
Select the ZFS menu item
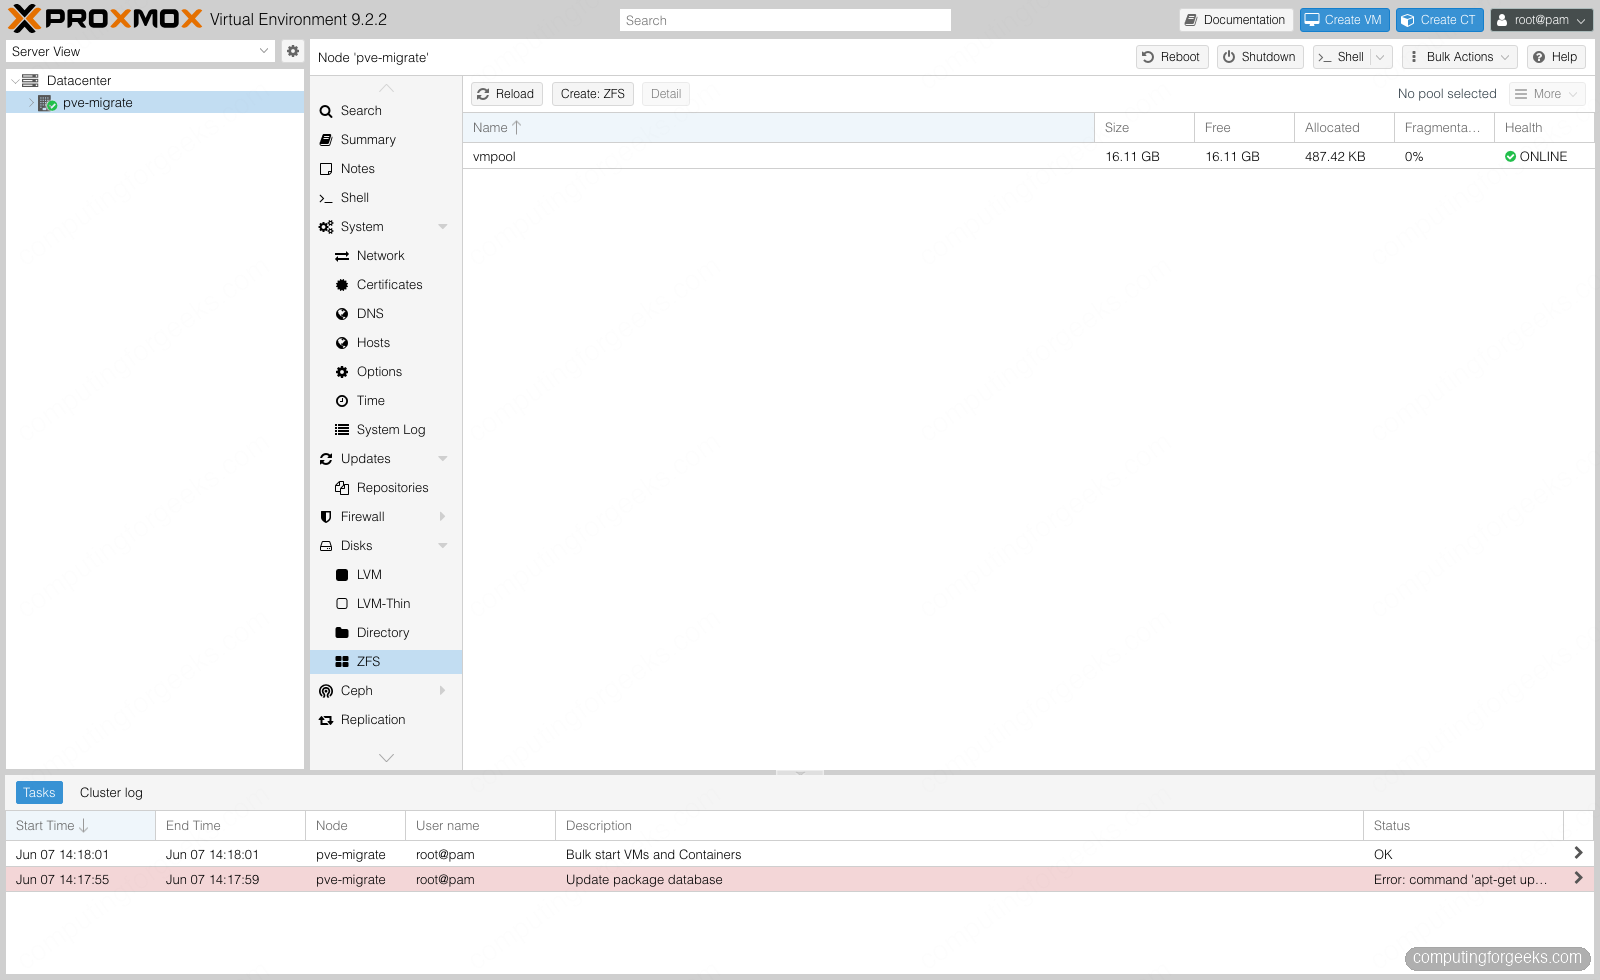(x=386, y=662)
